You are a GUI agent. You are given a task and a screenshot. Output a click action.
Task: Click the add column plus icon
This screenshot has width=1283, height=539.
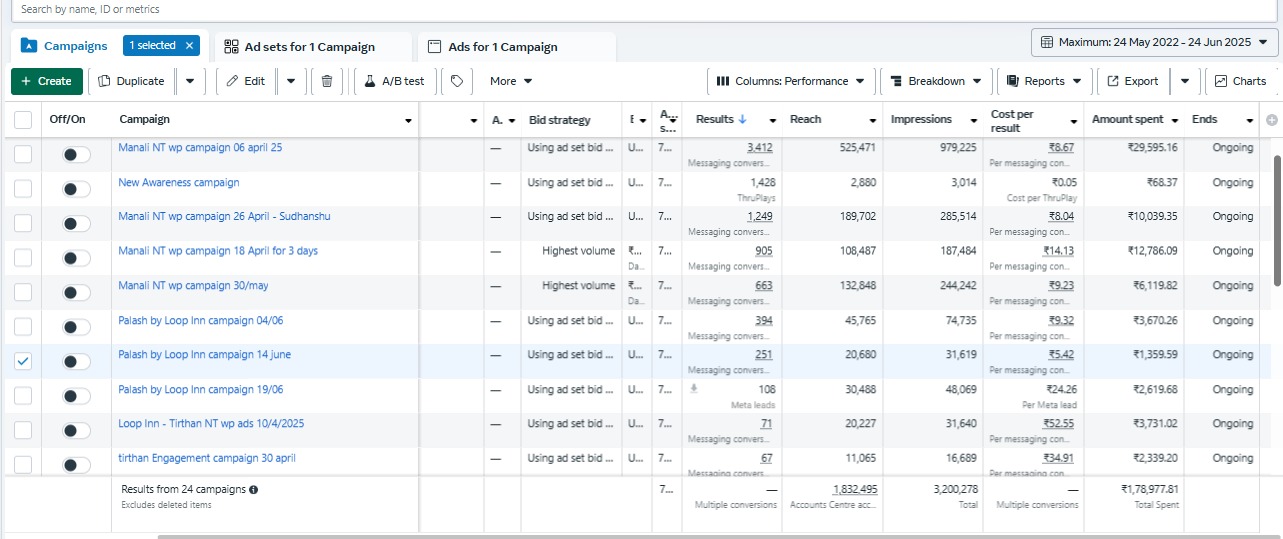(1272, 120)
